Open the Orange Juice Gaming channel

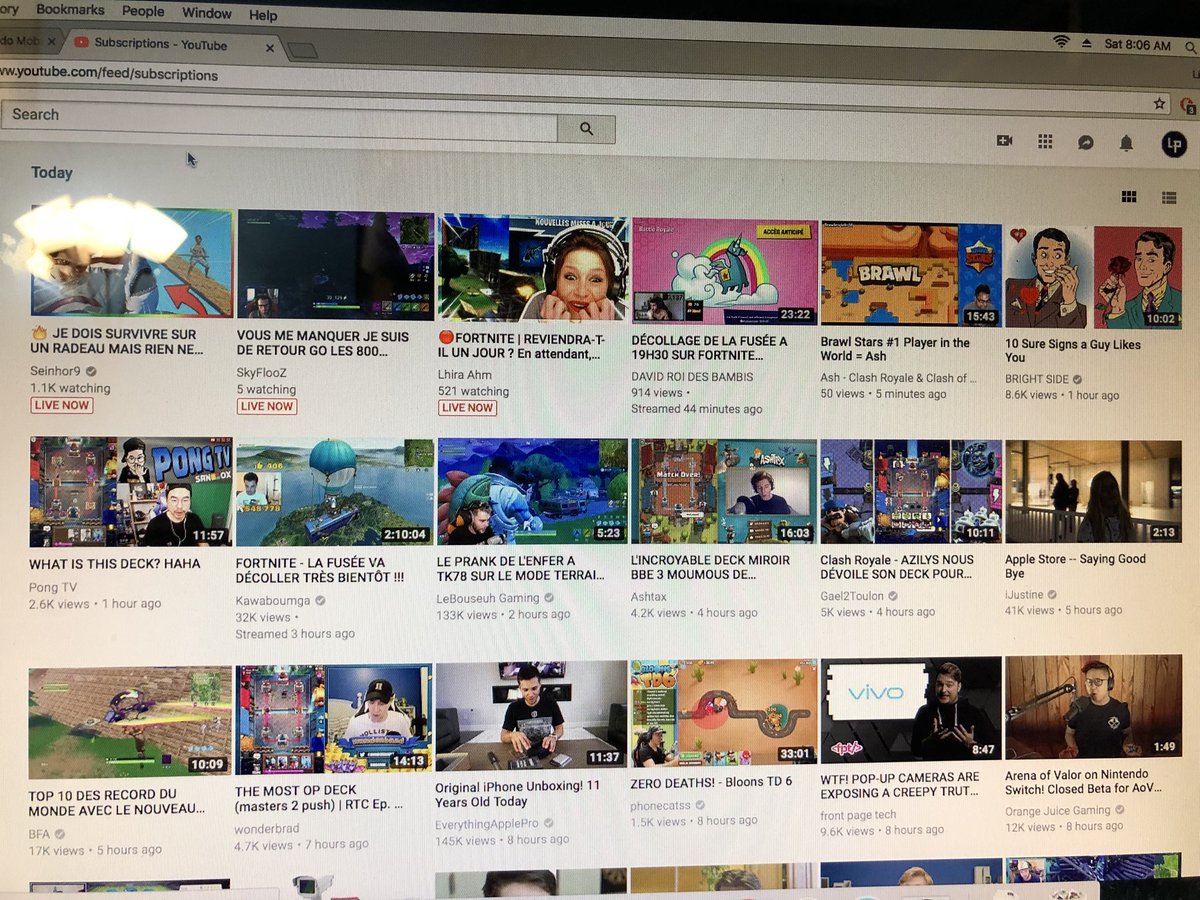tap(1058, 810)
